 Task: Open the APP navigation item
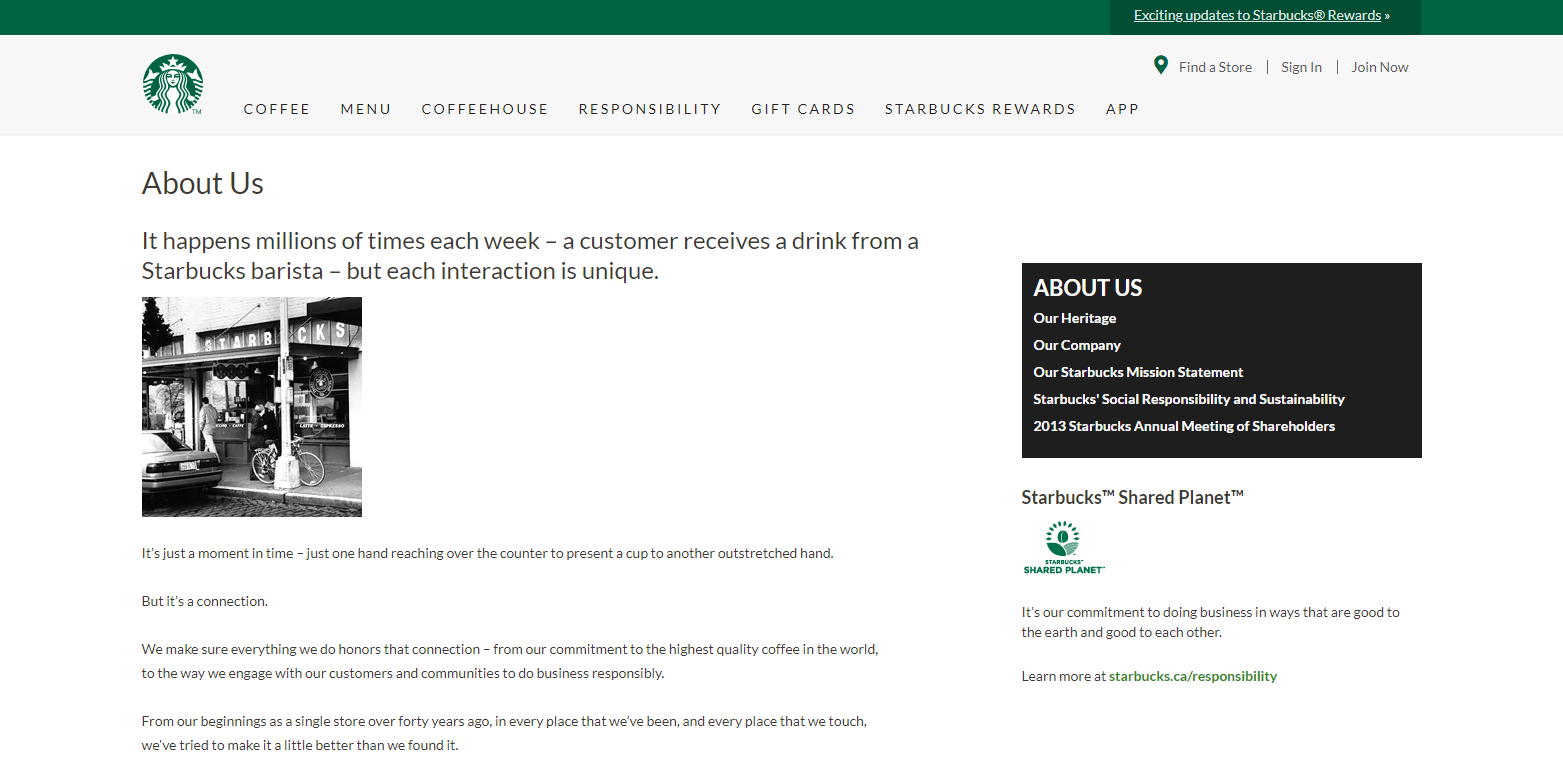point(1122,109)
